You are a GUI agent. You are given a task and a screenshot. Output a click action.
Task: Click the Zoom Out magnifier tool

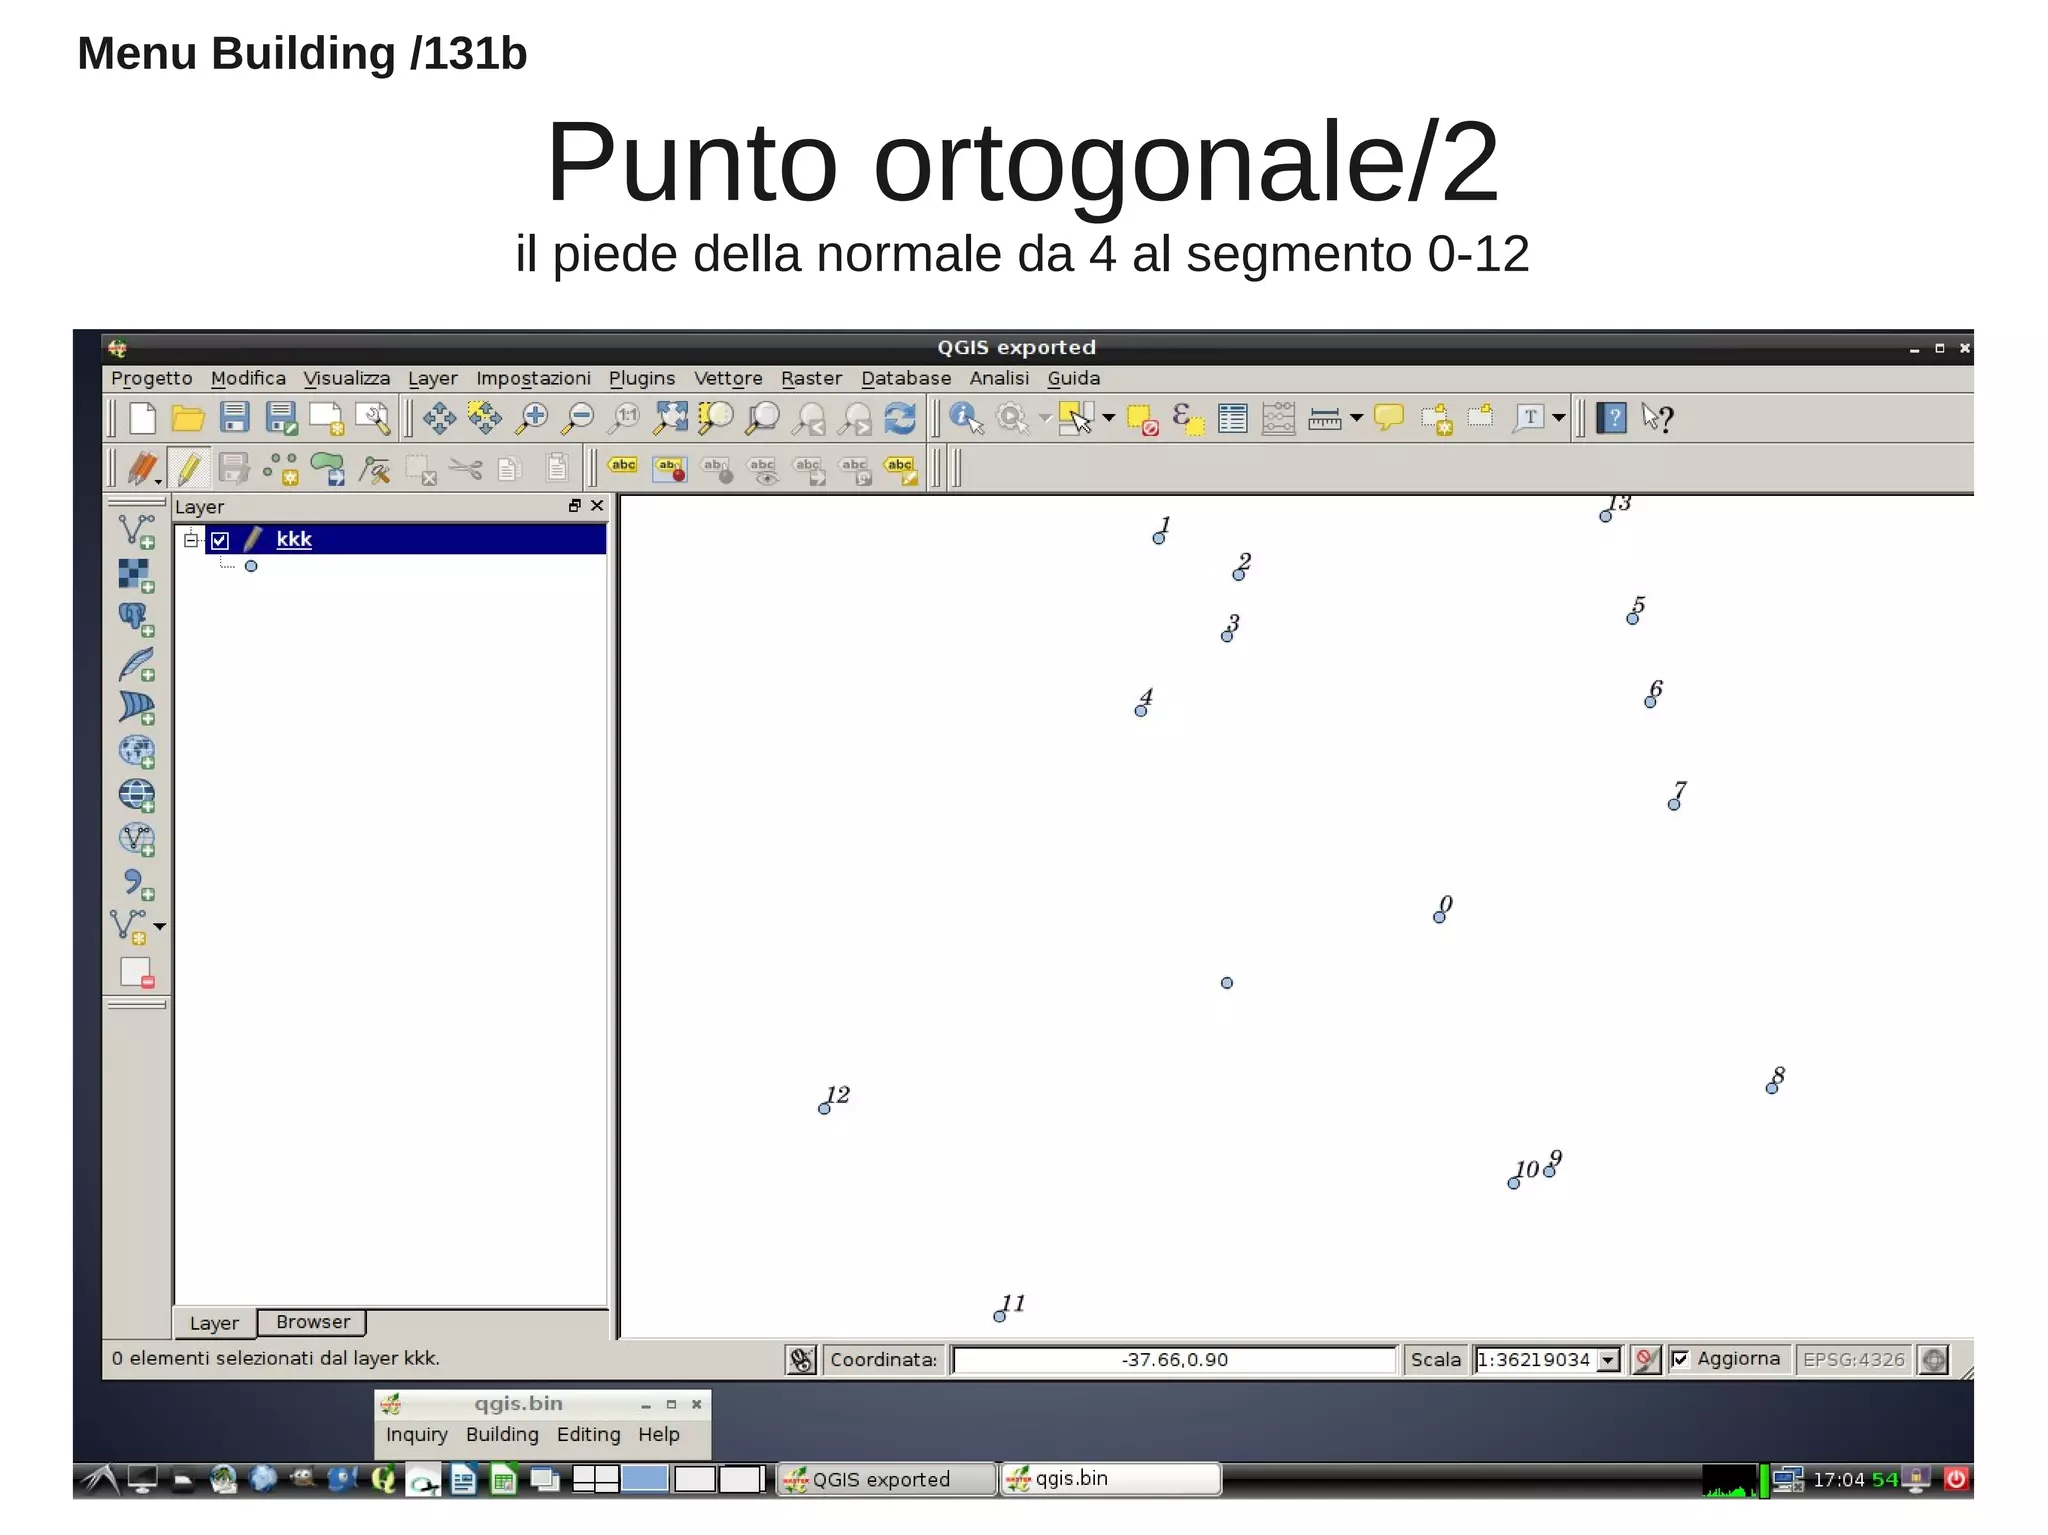577,418
